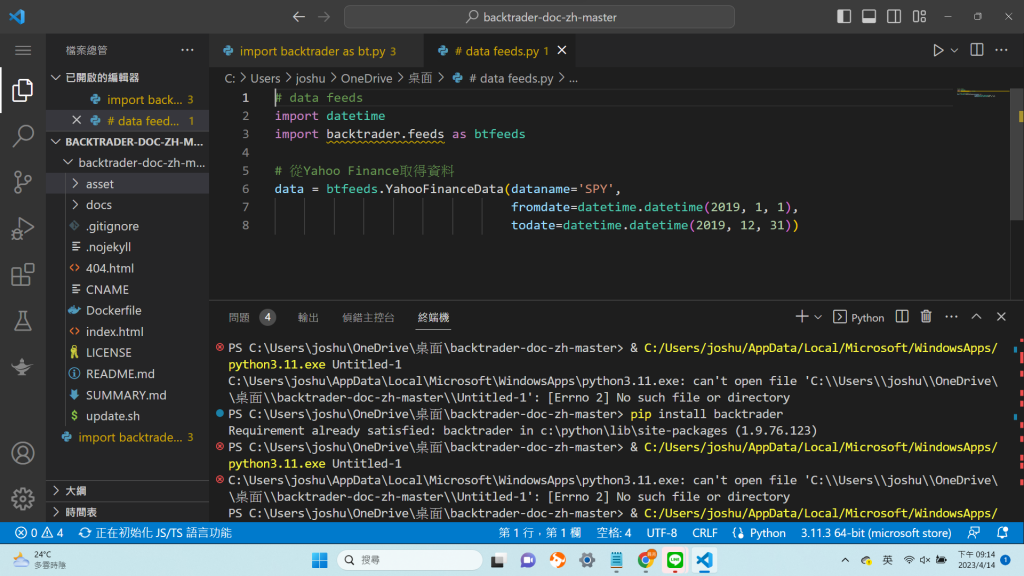Close # data feed... in open editors

76,120
